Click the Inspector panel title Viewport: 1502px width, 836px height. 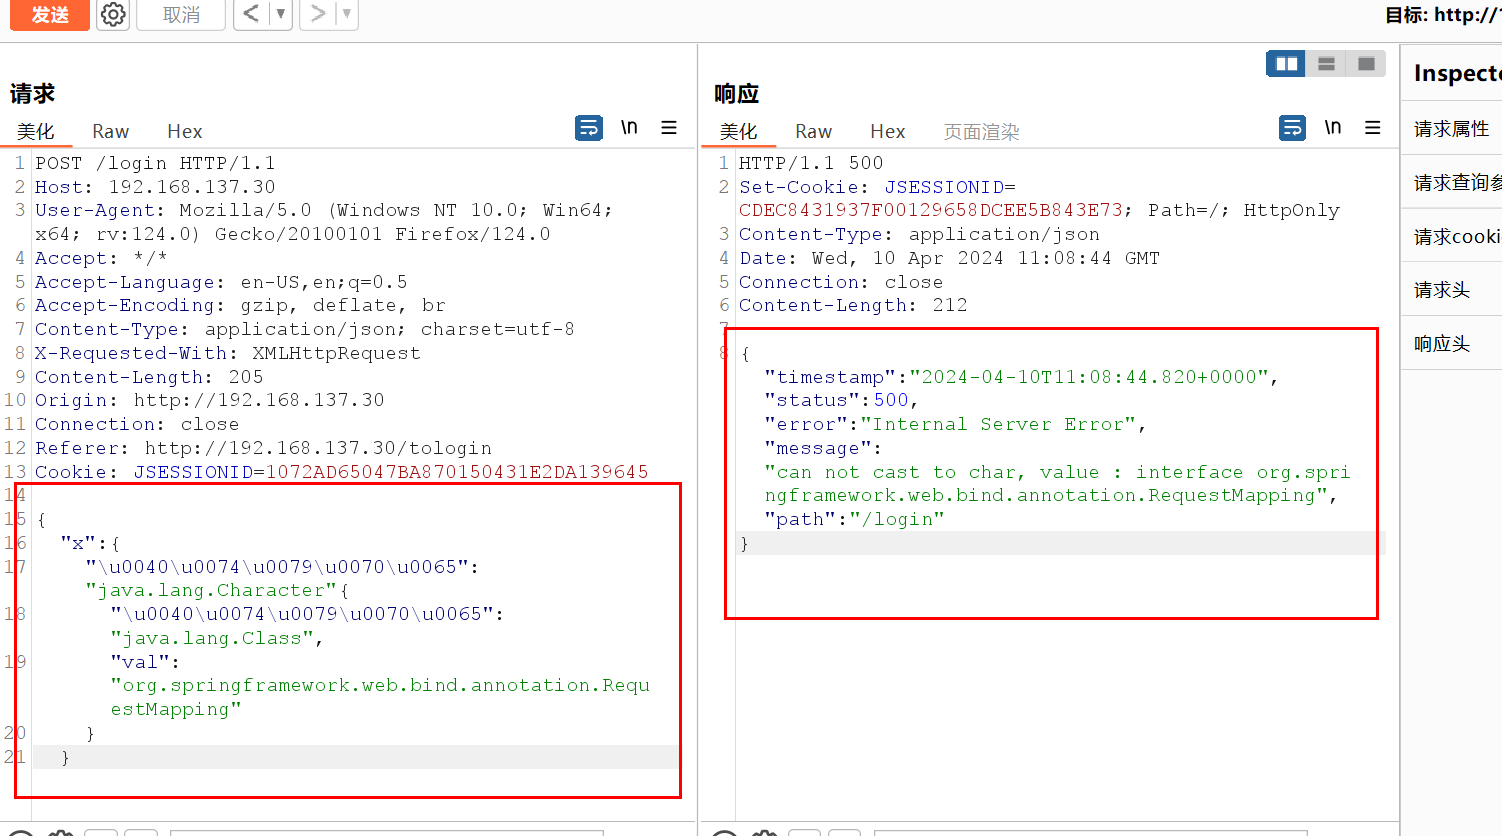1457,73
